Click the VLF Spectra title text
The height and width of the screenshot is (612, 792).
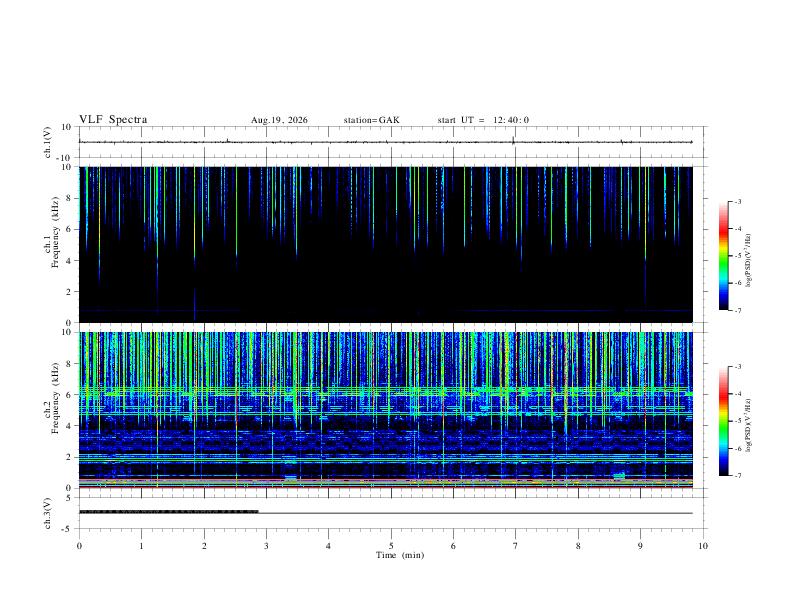pyautogui.click(x=113, y=120)
